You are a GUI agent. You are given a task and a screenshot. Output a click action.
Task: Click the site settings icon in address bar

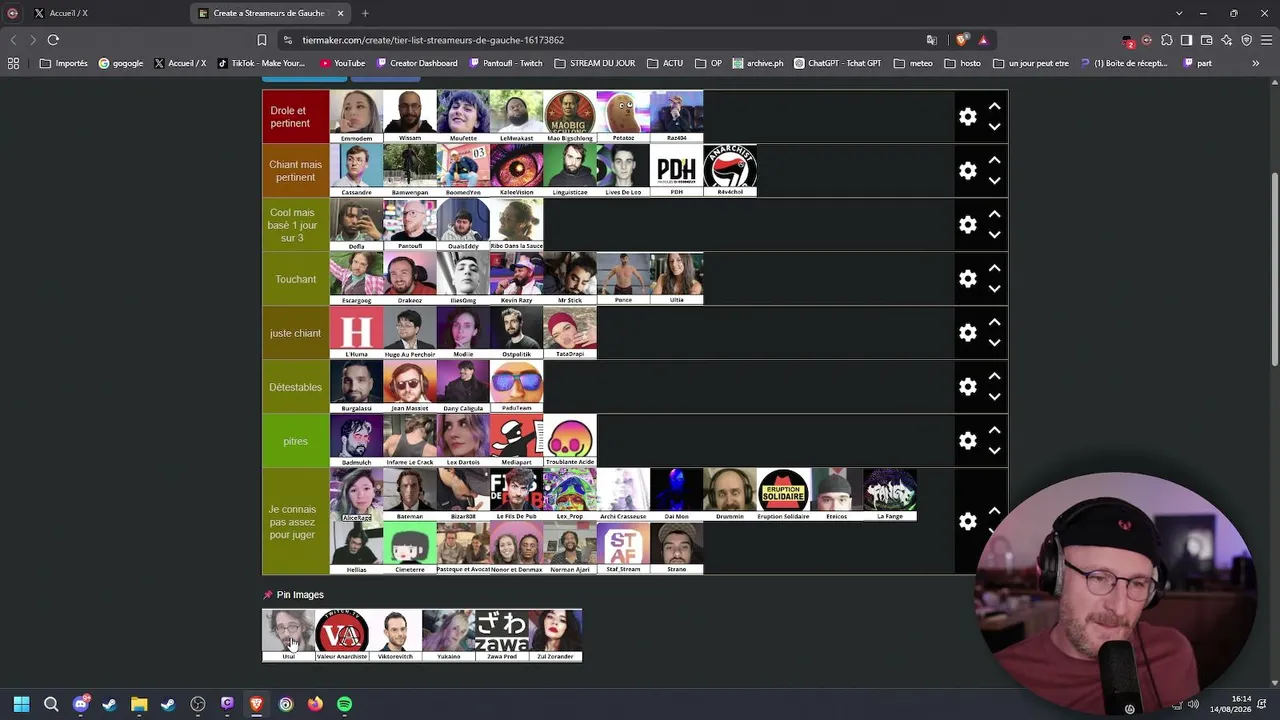pos(288,40)
